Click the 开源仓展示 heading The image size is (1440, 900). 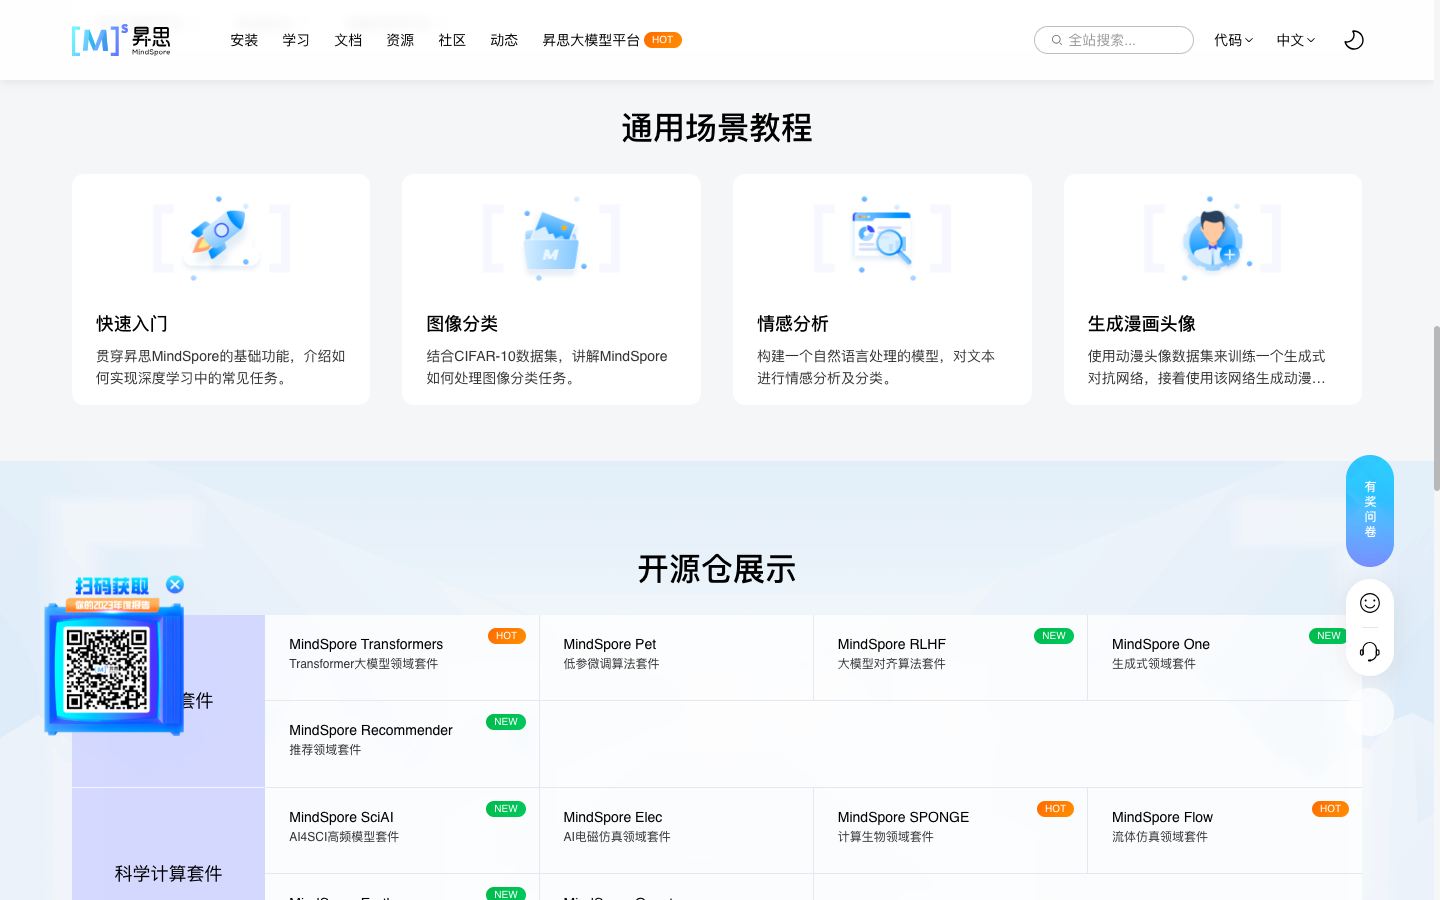coord(717,569)
